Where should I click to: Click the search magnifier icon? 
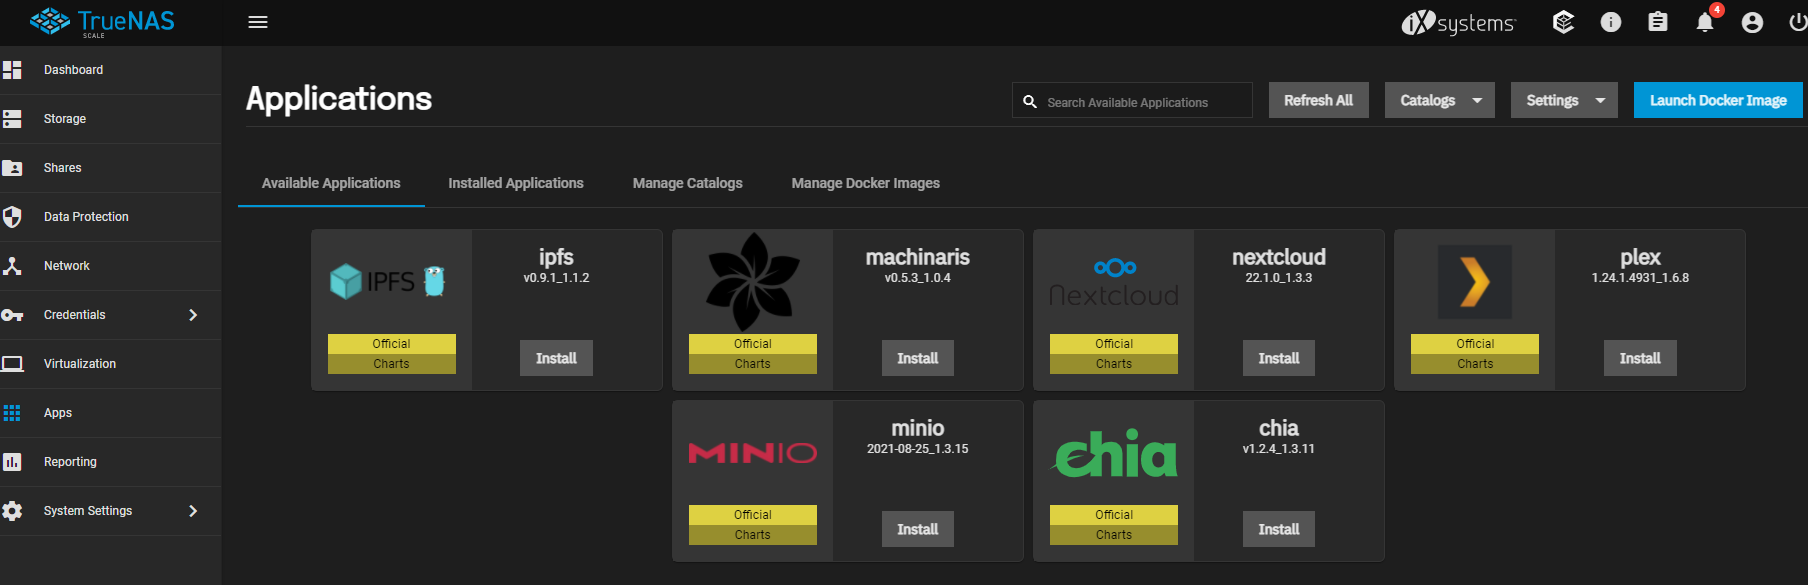point(1030,101)
